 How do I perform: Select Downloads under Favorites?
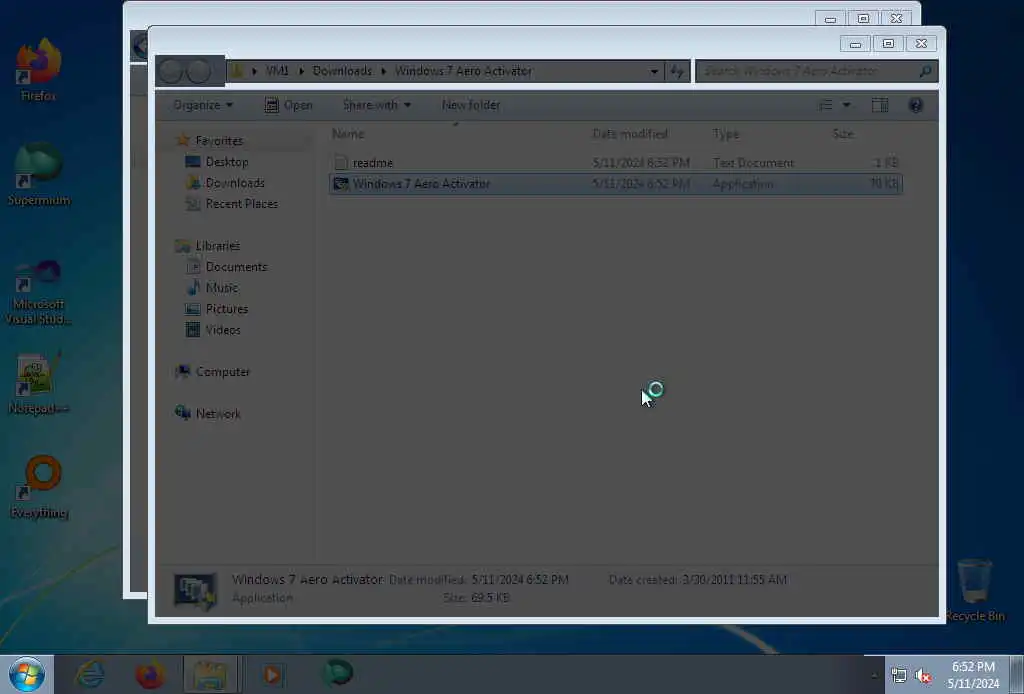(x=234, y=183)
